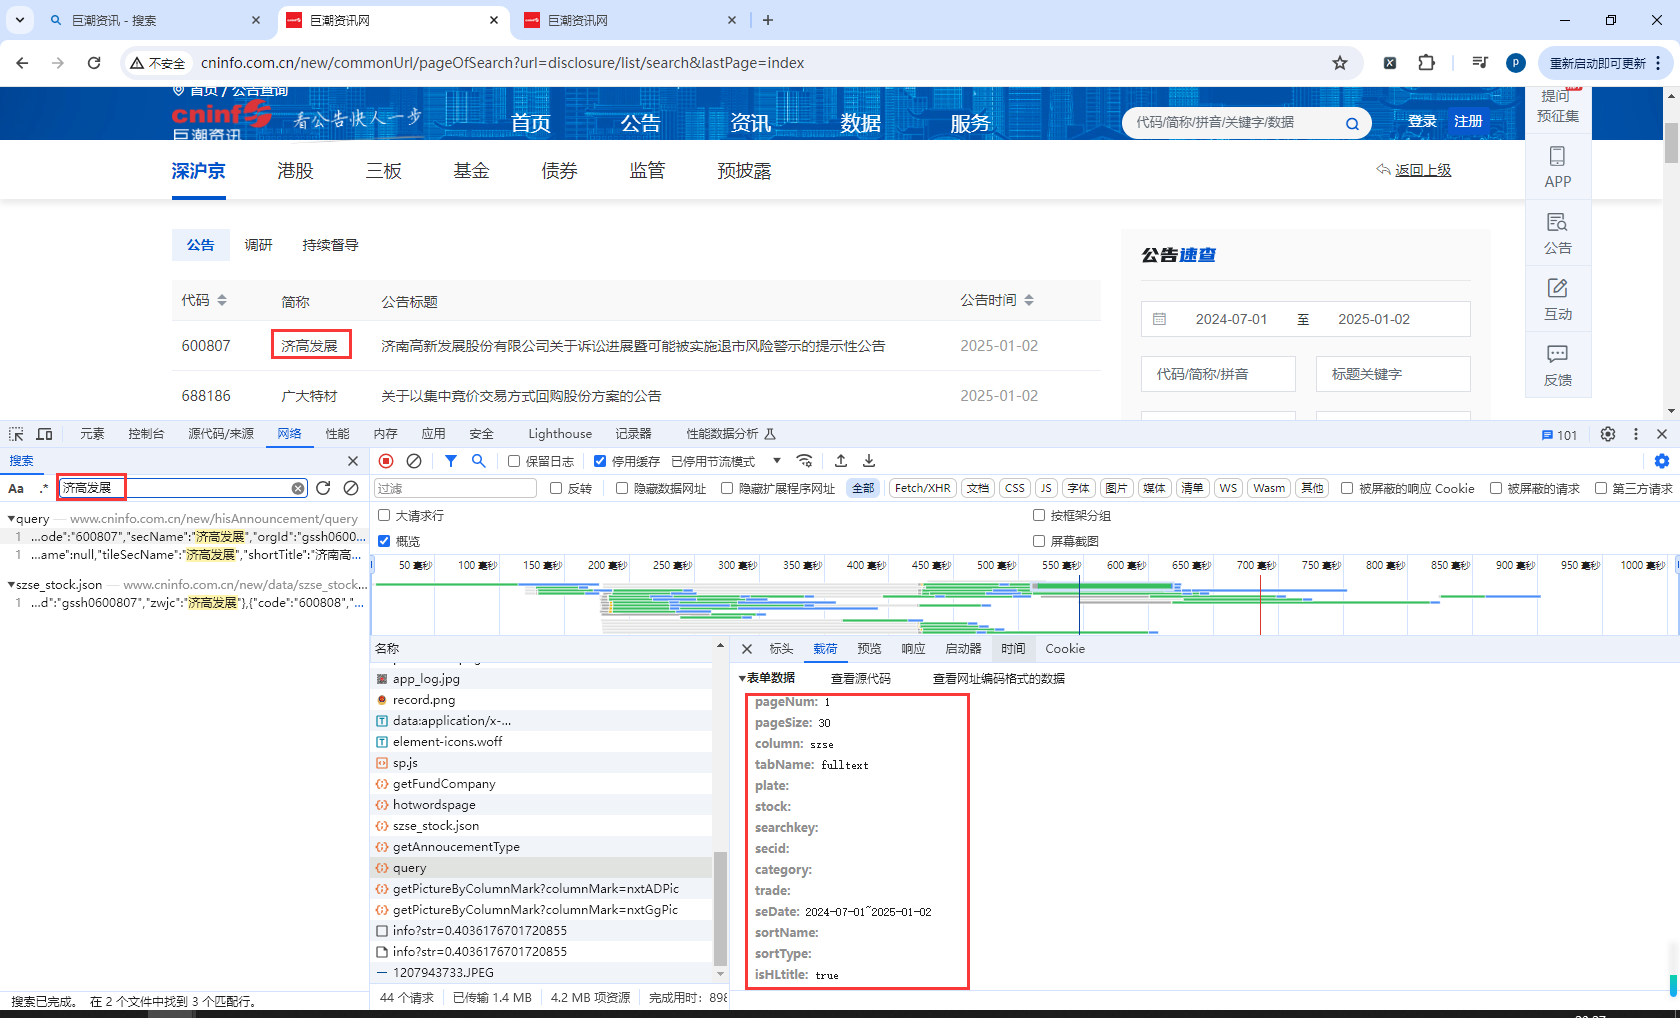
Task: Switch to the 元素 DevTools tab
Action: coord(92,434)
